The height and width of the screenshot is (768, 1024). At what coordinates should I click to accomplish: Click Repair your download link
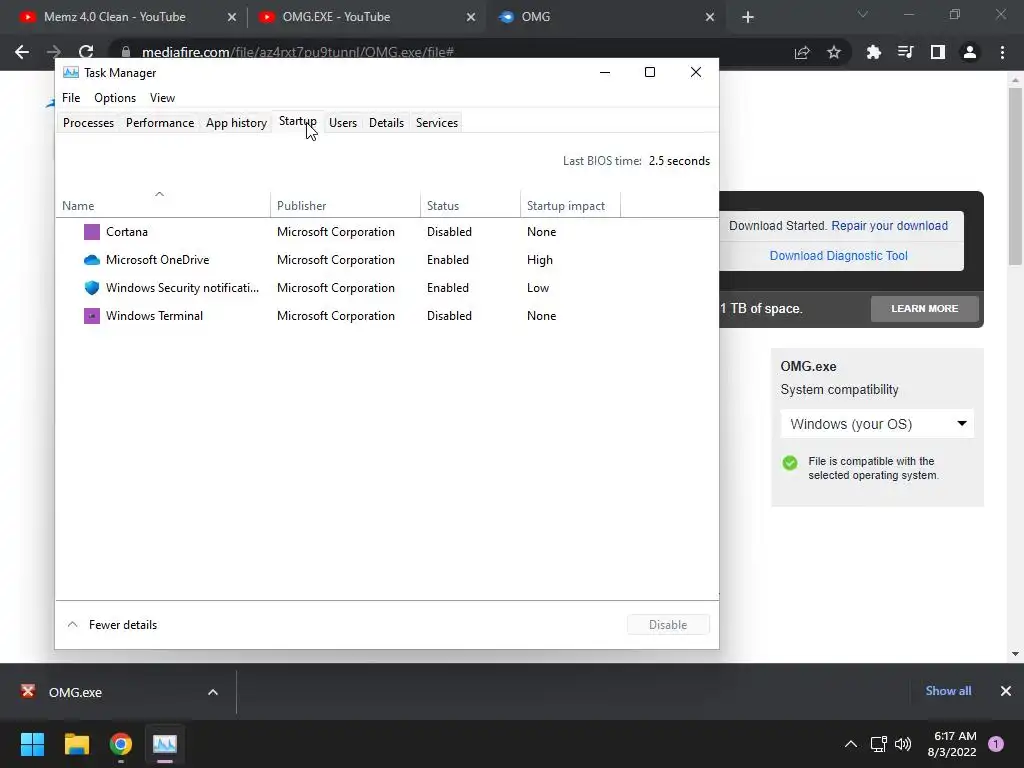click(x=889, y=226)
